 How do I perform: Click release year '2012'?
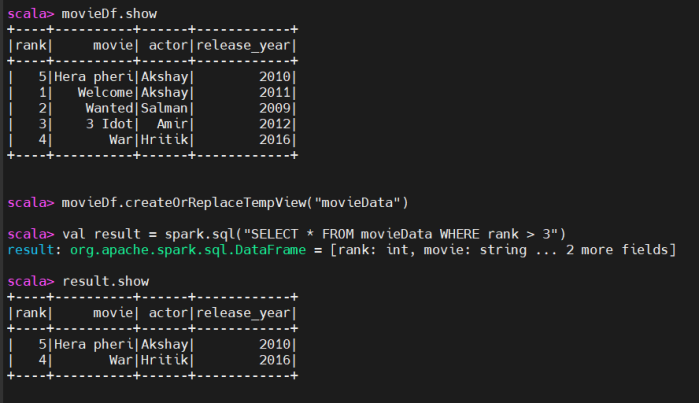pos(275,124)
